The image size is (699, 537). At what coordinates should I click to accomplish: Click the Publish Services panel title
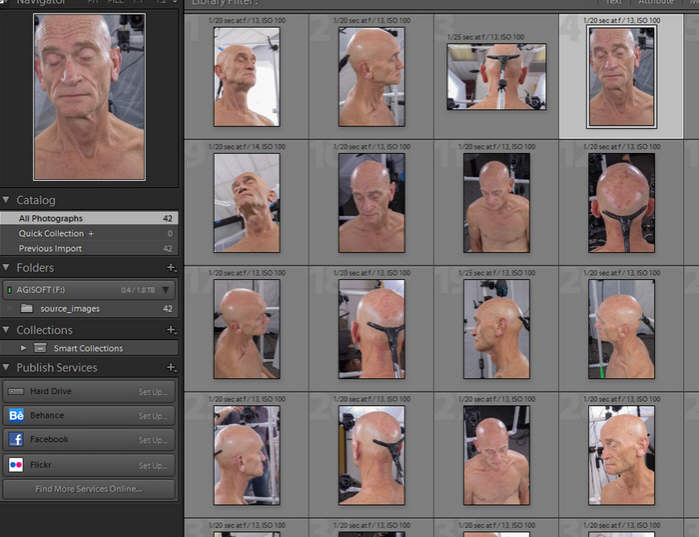click(57, 367)
